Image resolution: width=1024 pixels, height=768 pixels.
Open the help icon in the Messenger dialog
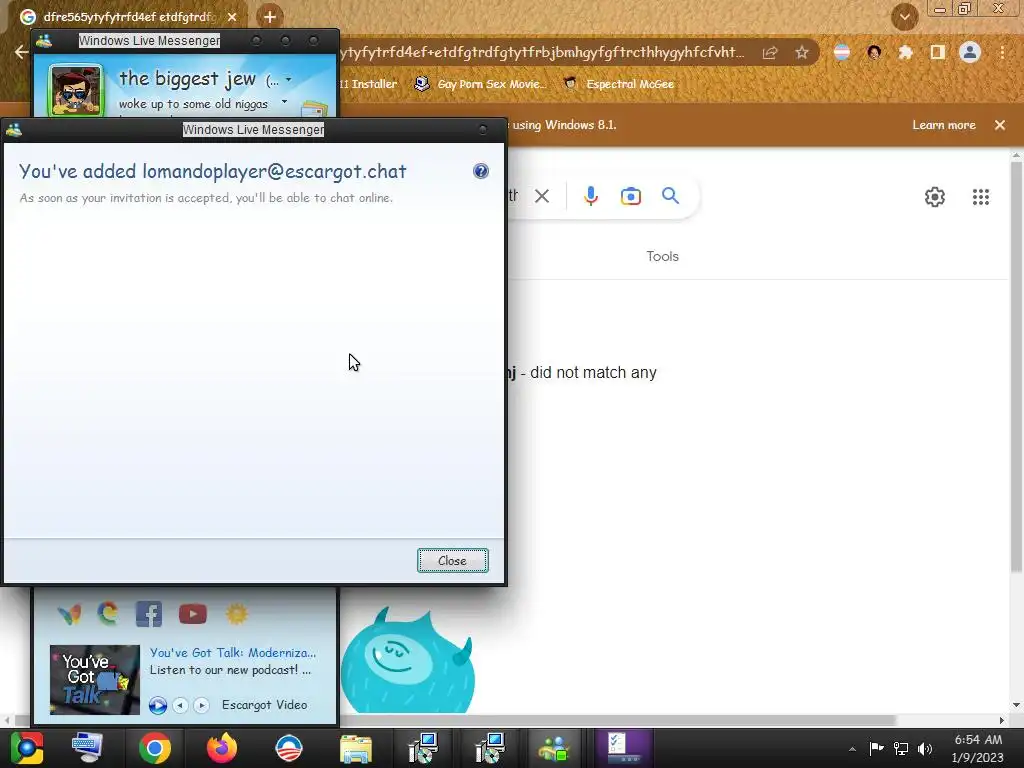pos(481,171)
